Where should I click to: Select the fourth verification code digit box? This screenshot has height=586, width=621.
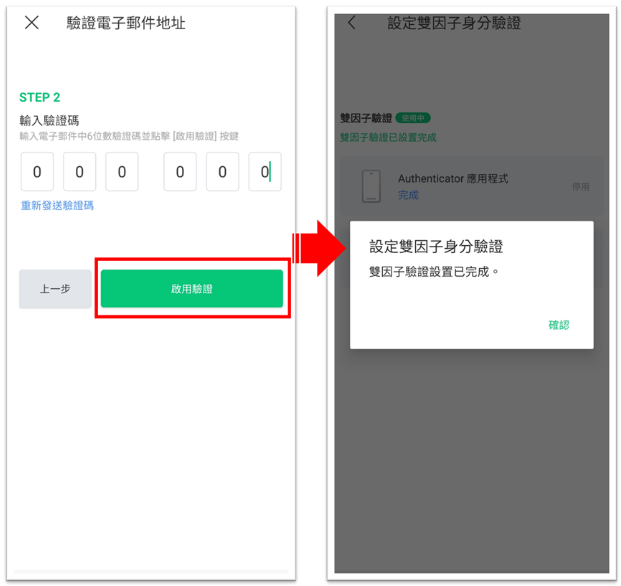click(x=180, y=171)
